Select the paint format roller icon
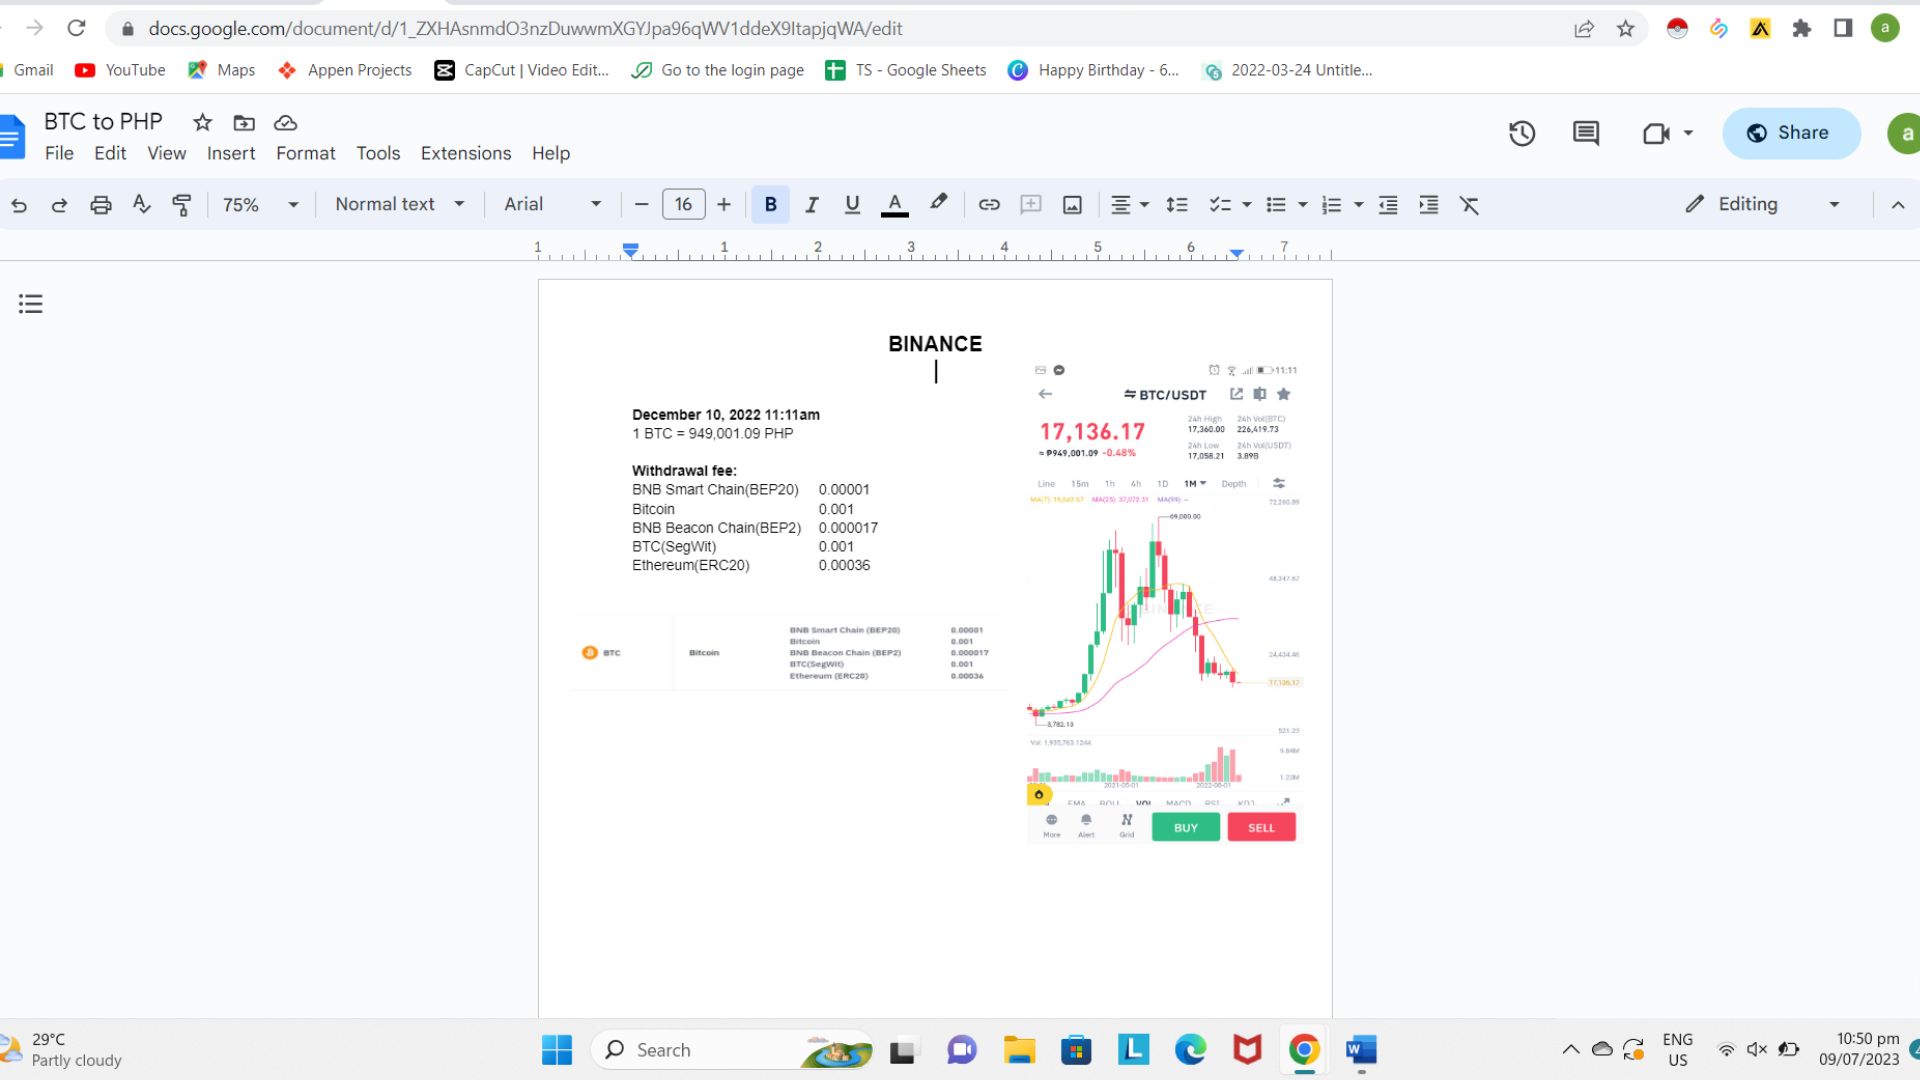1920x1080 pixels. point(182,205)
